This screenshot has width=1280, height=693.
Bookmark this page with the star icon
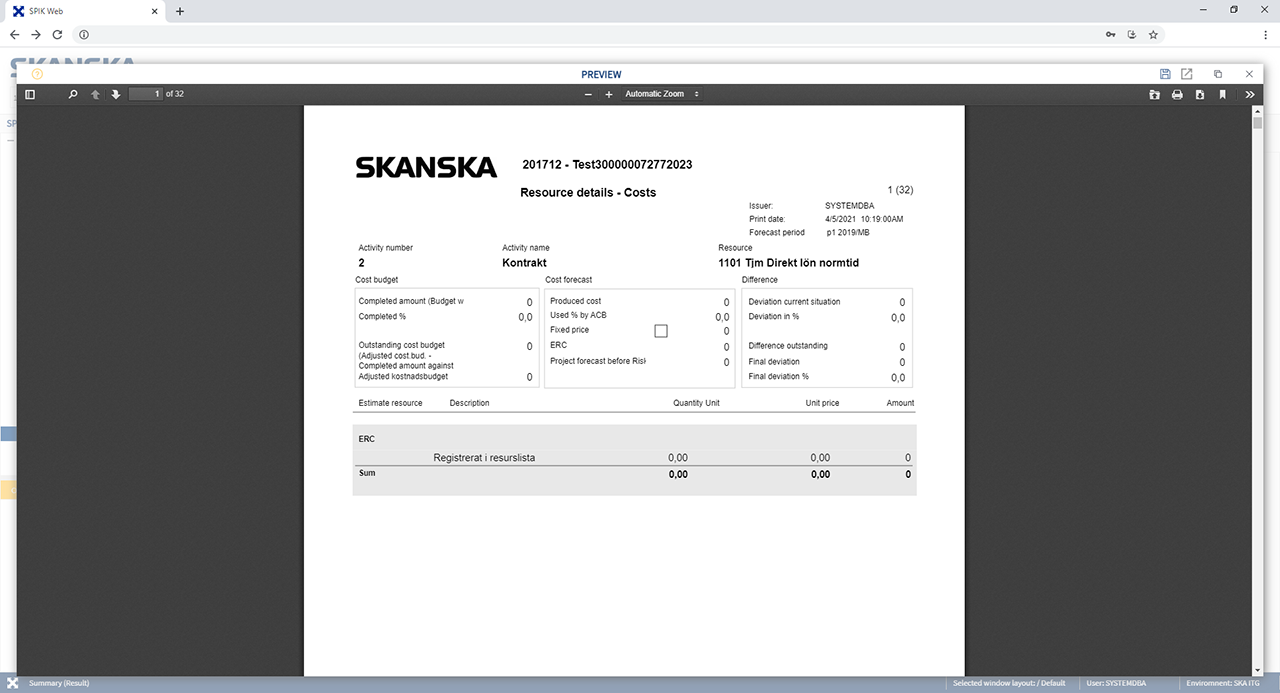point(1153,34)
